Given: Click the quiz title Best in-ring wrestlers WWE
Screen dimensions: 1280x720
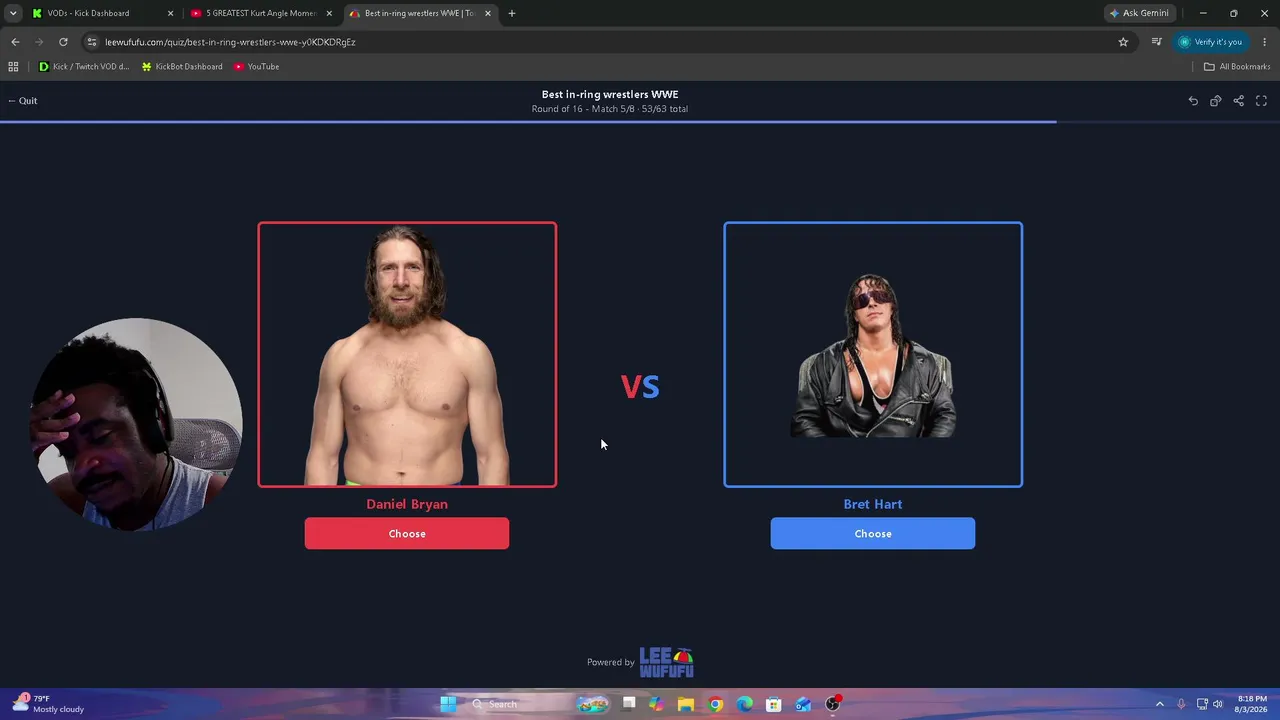Looking at the screenshot, I should [x=610, y=94].
